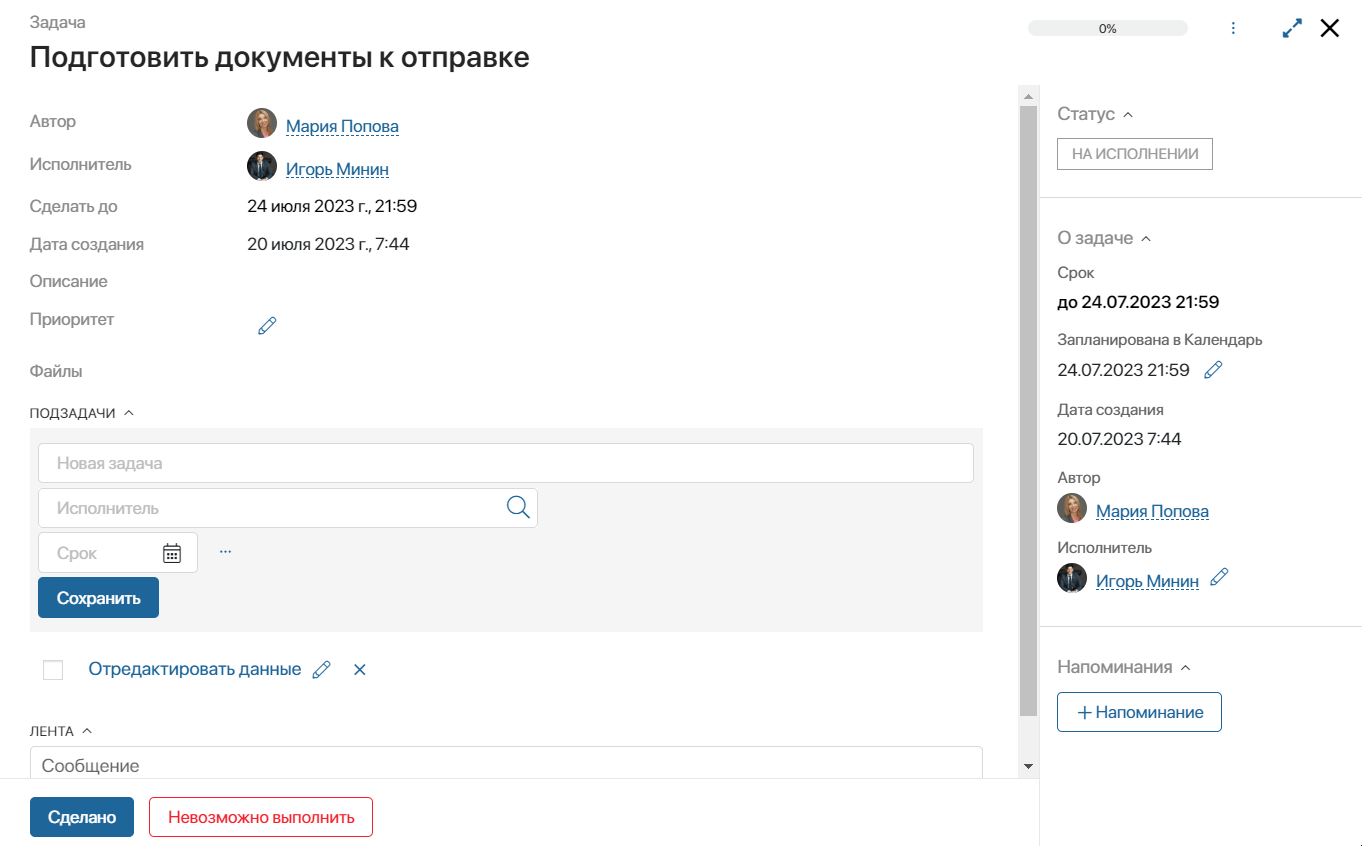Click the Невозможно выполнить button
The height and width of the screenshot is (846, 1362).
pos(261,817)
